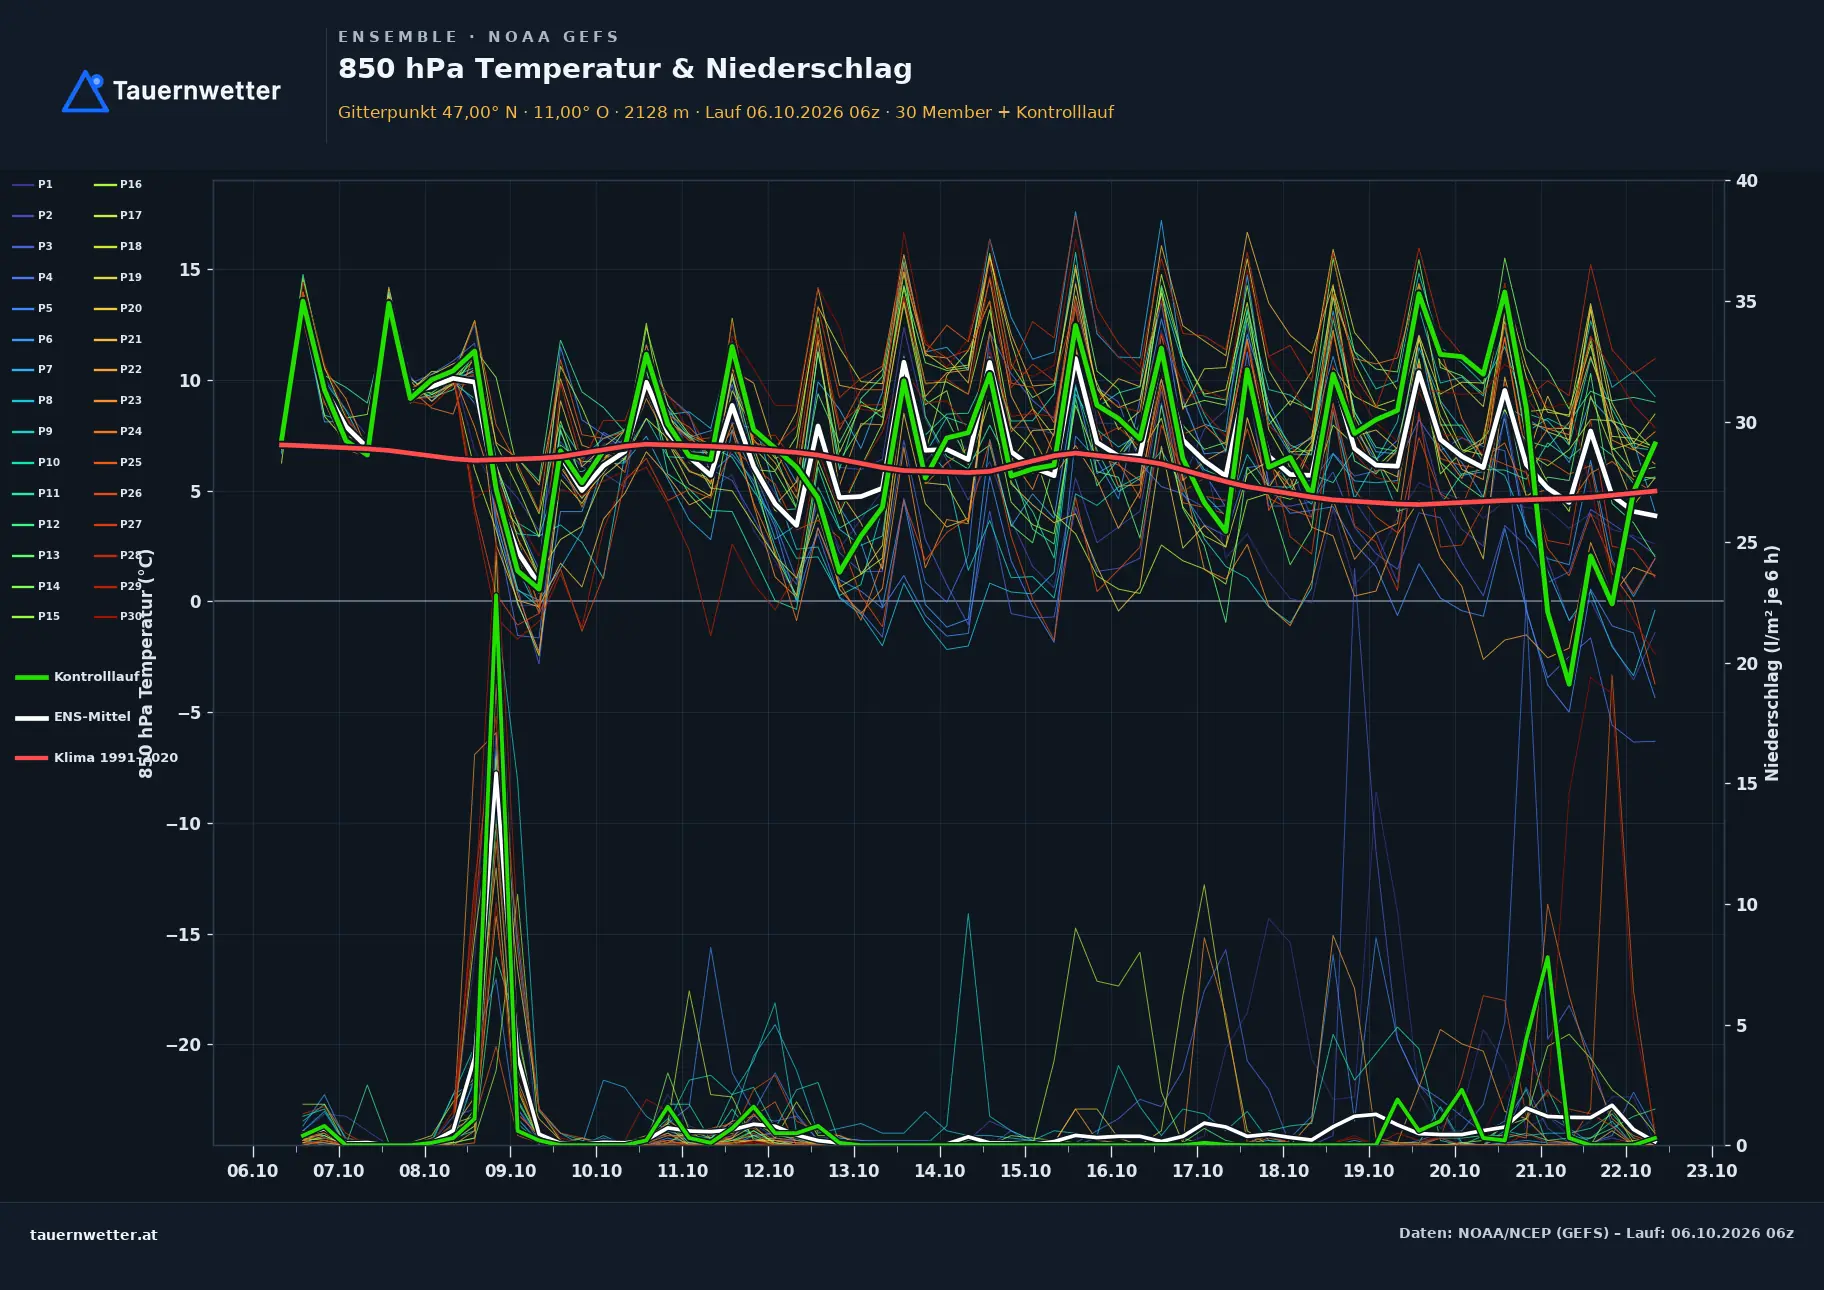Click the Gitterpunkt 47,00° N subtitle line

pyautogui.click(x=726, y=112)
